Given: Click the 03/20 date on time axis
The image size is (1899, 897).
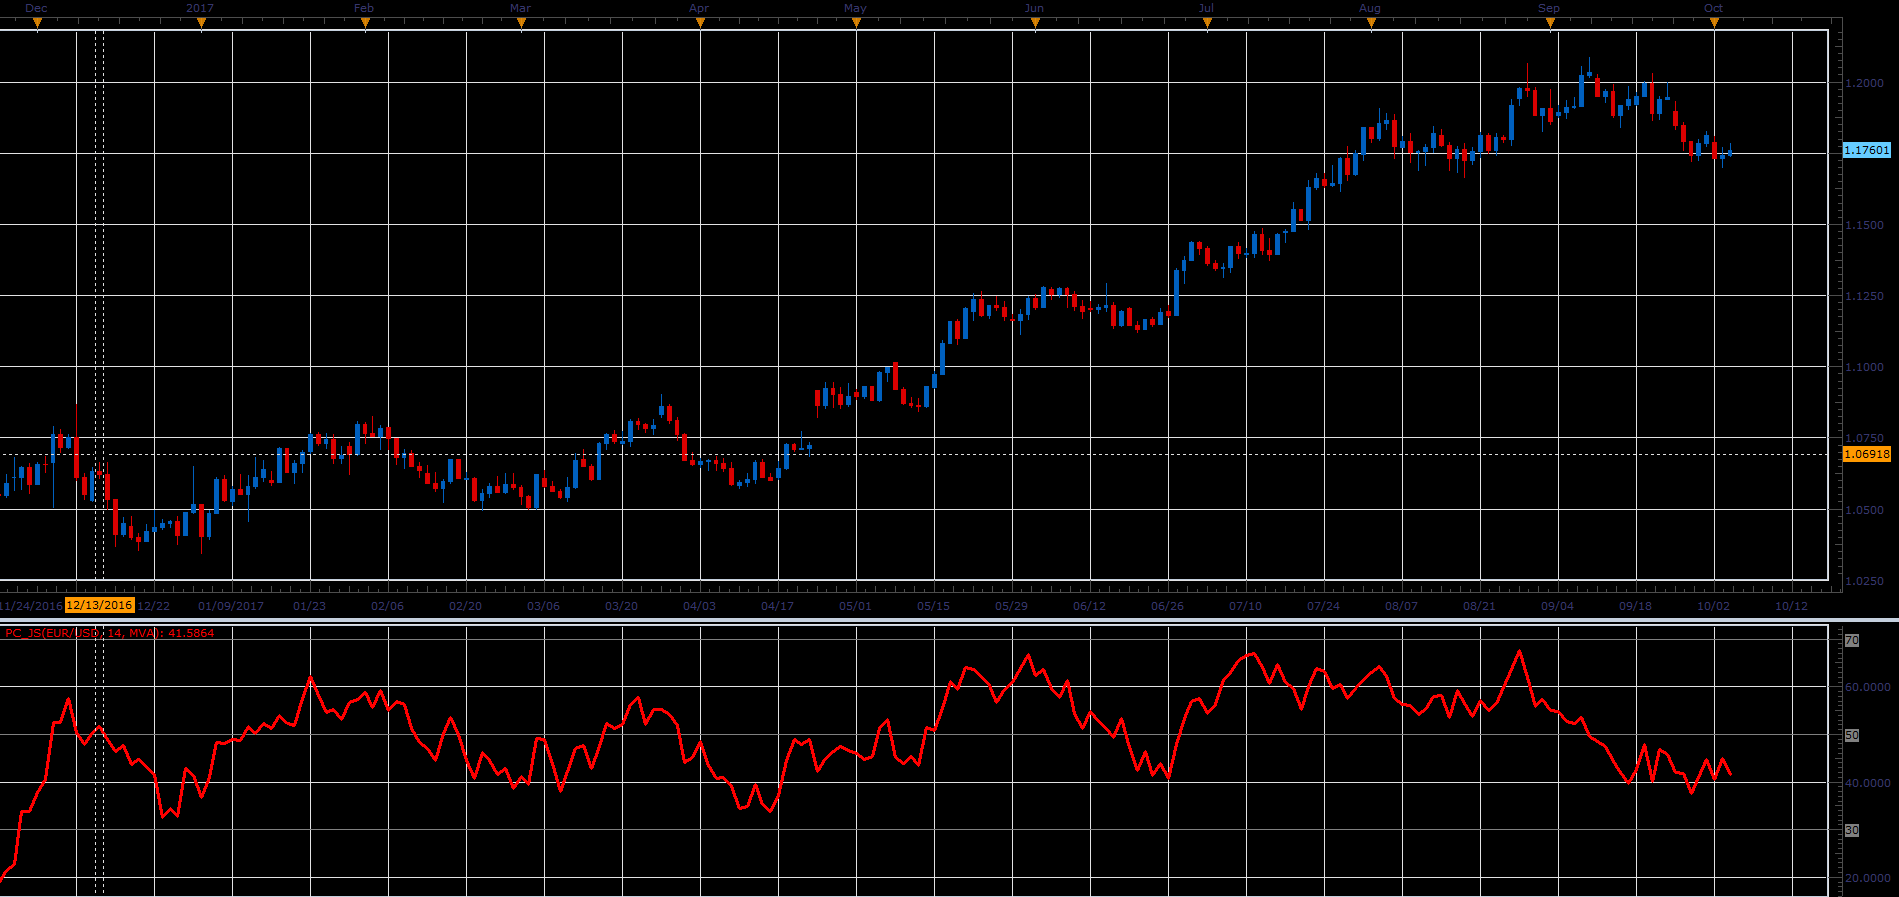Looking at the screenshot, I should tap(621, 606).
